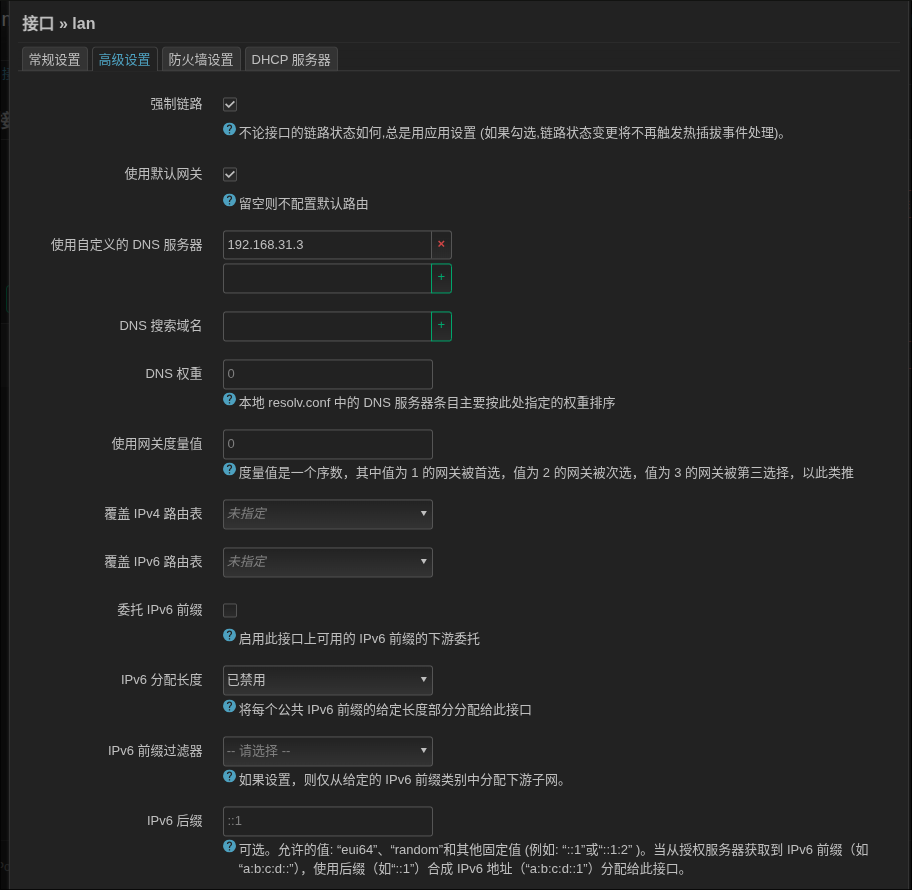The height and width of the screenshot is (890, 912).
Task: Open the 防火墙设置 tab
Action: click(x=201, y=60)
